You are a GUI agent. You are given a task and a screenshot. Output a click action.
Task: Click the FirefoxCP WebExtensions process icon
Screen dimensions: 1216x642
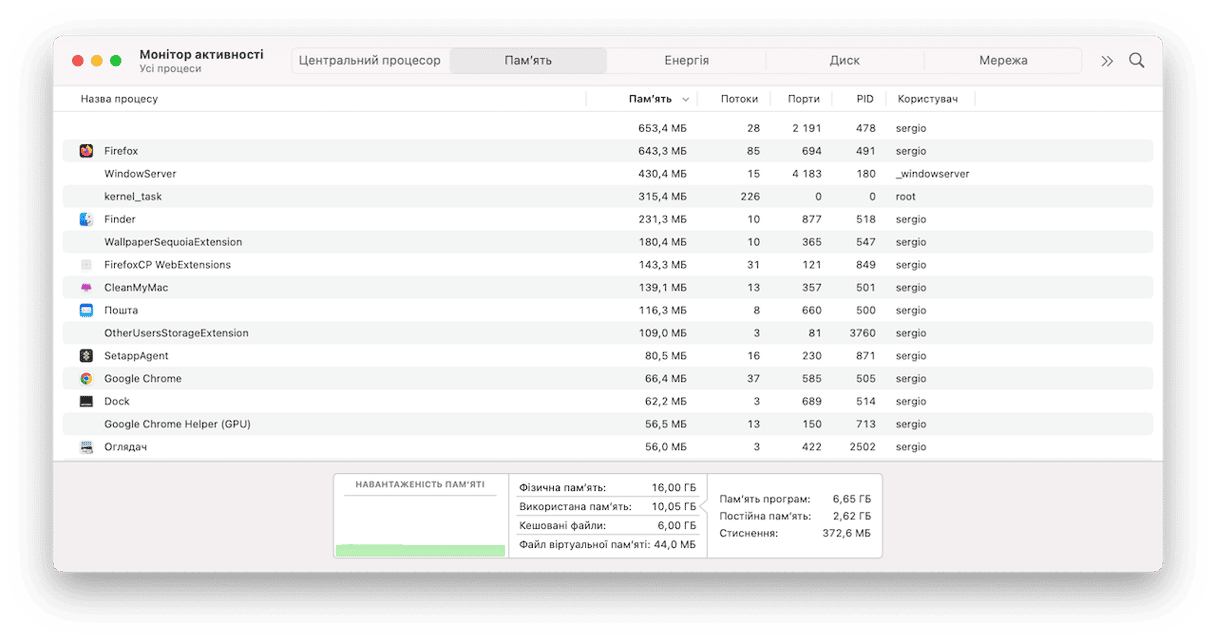(x=86, y=265)
